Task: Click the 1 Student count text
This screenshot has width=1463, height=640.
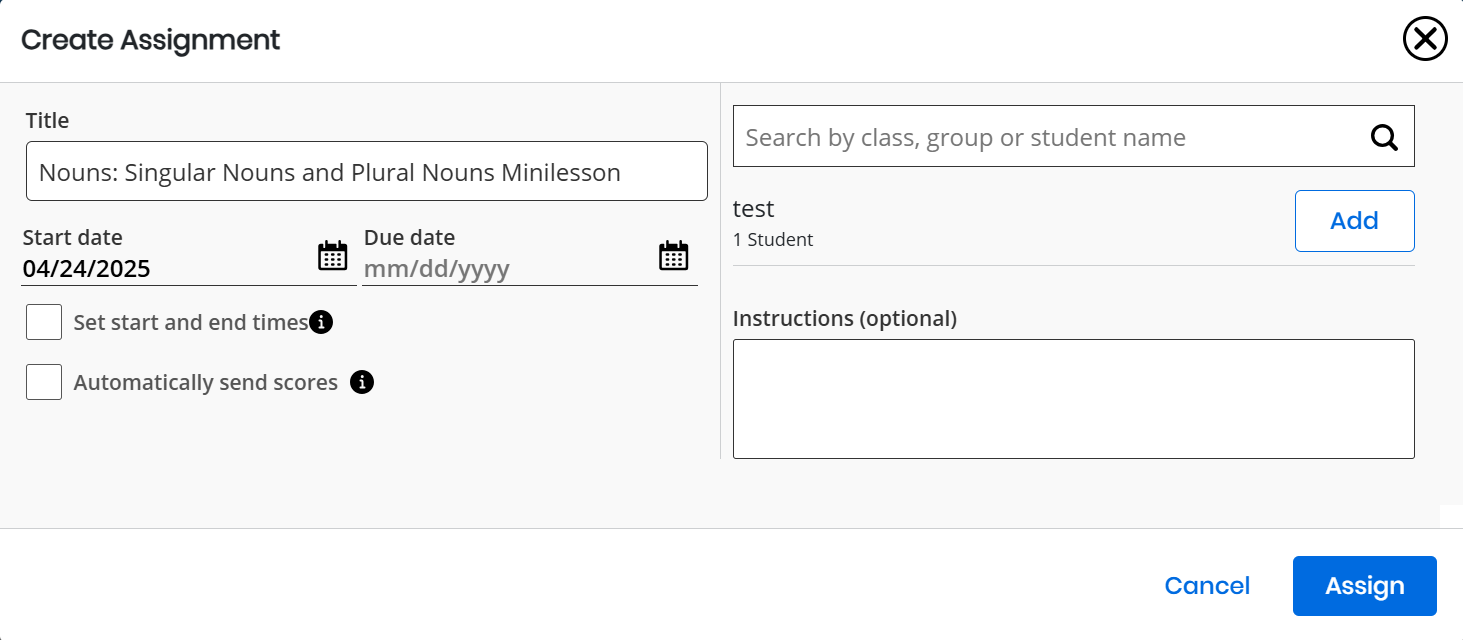Action: [773, 240]
